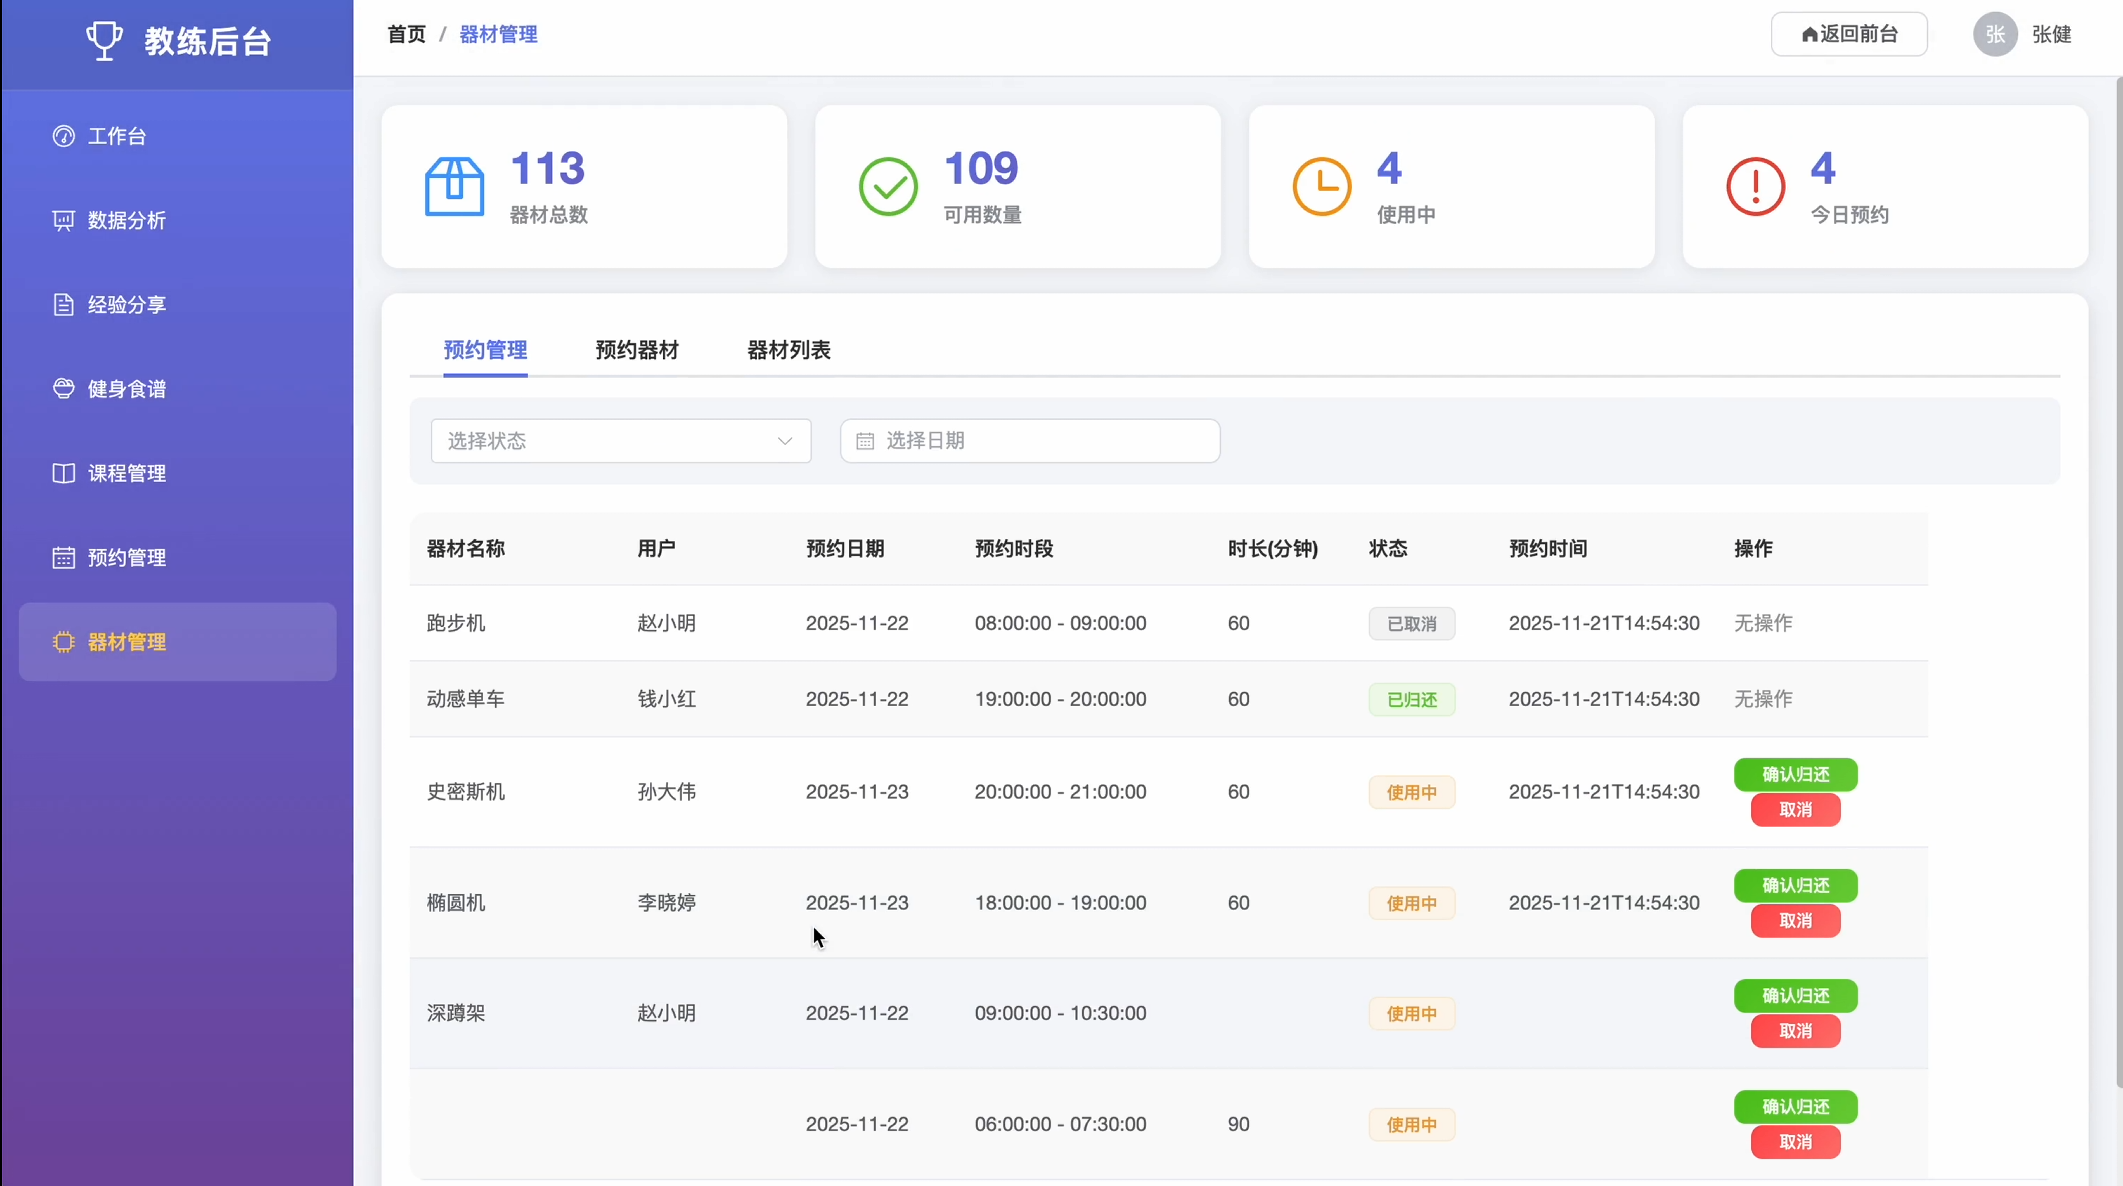Click the 张 user avatar icon
Screen dimensions: 2123x1186
pos(1994,35)
